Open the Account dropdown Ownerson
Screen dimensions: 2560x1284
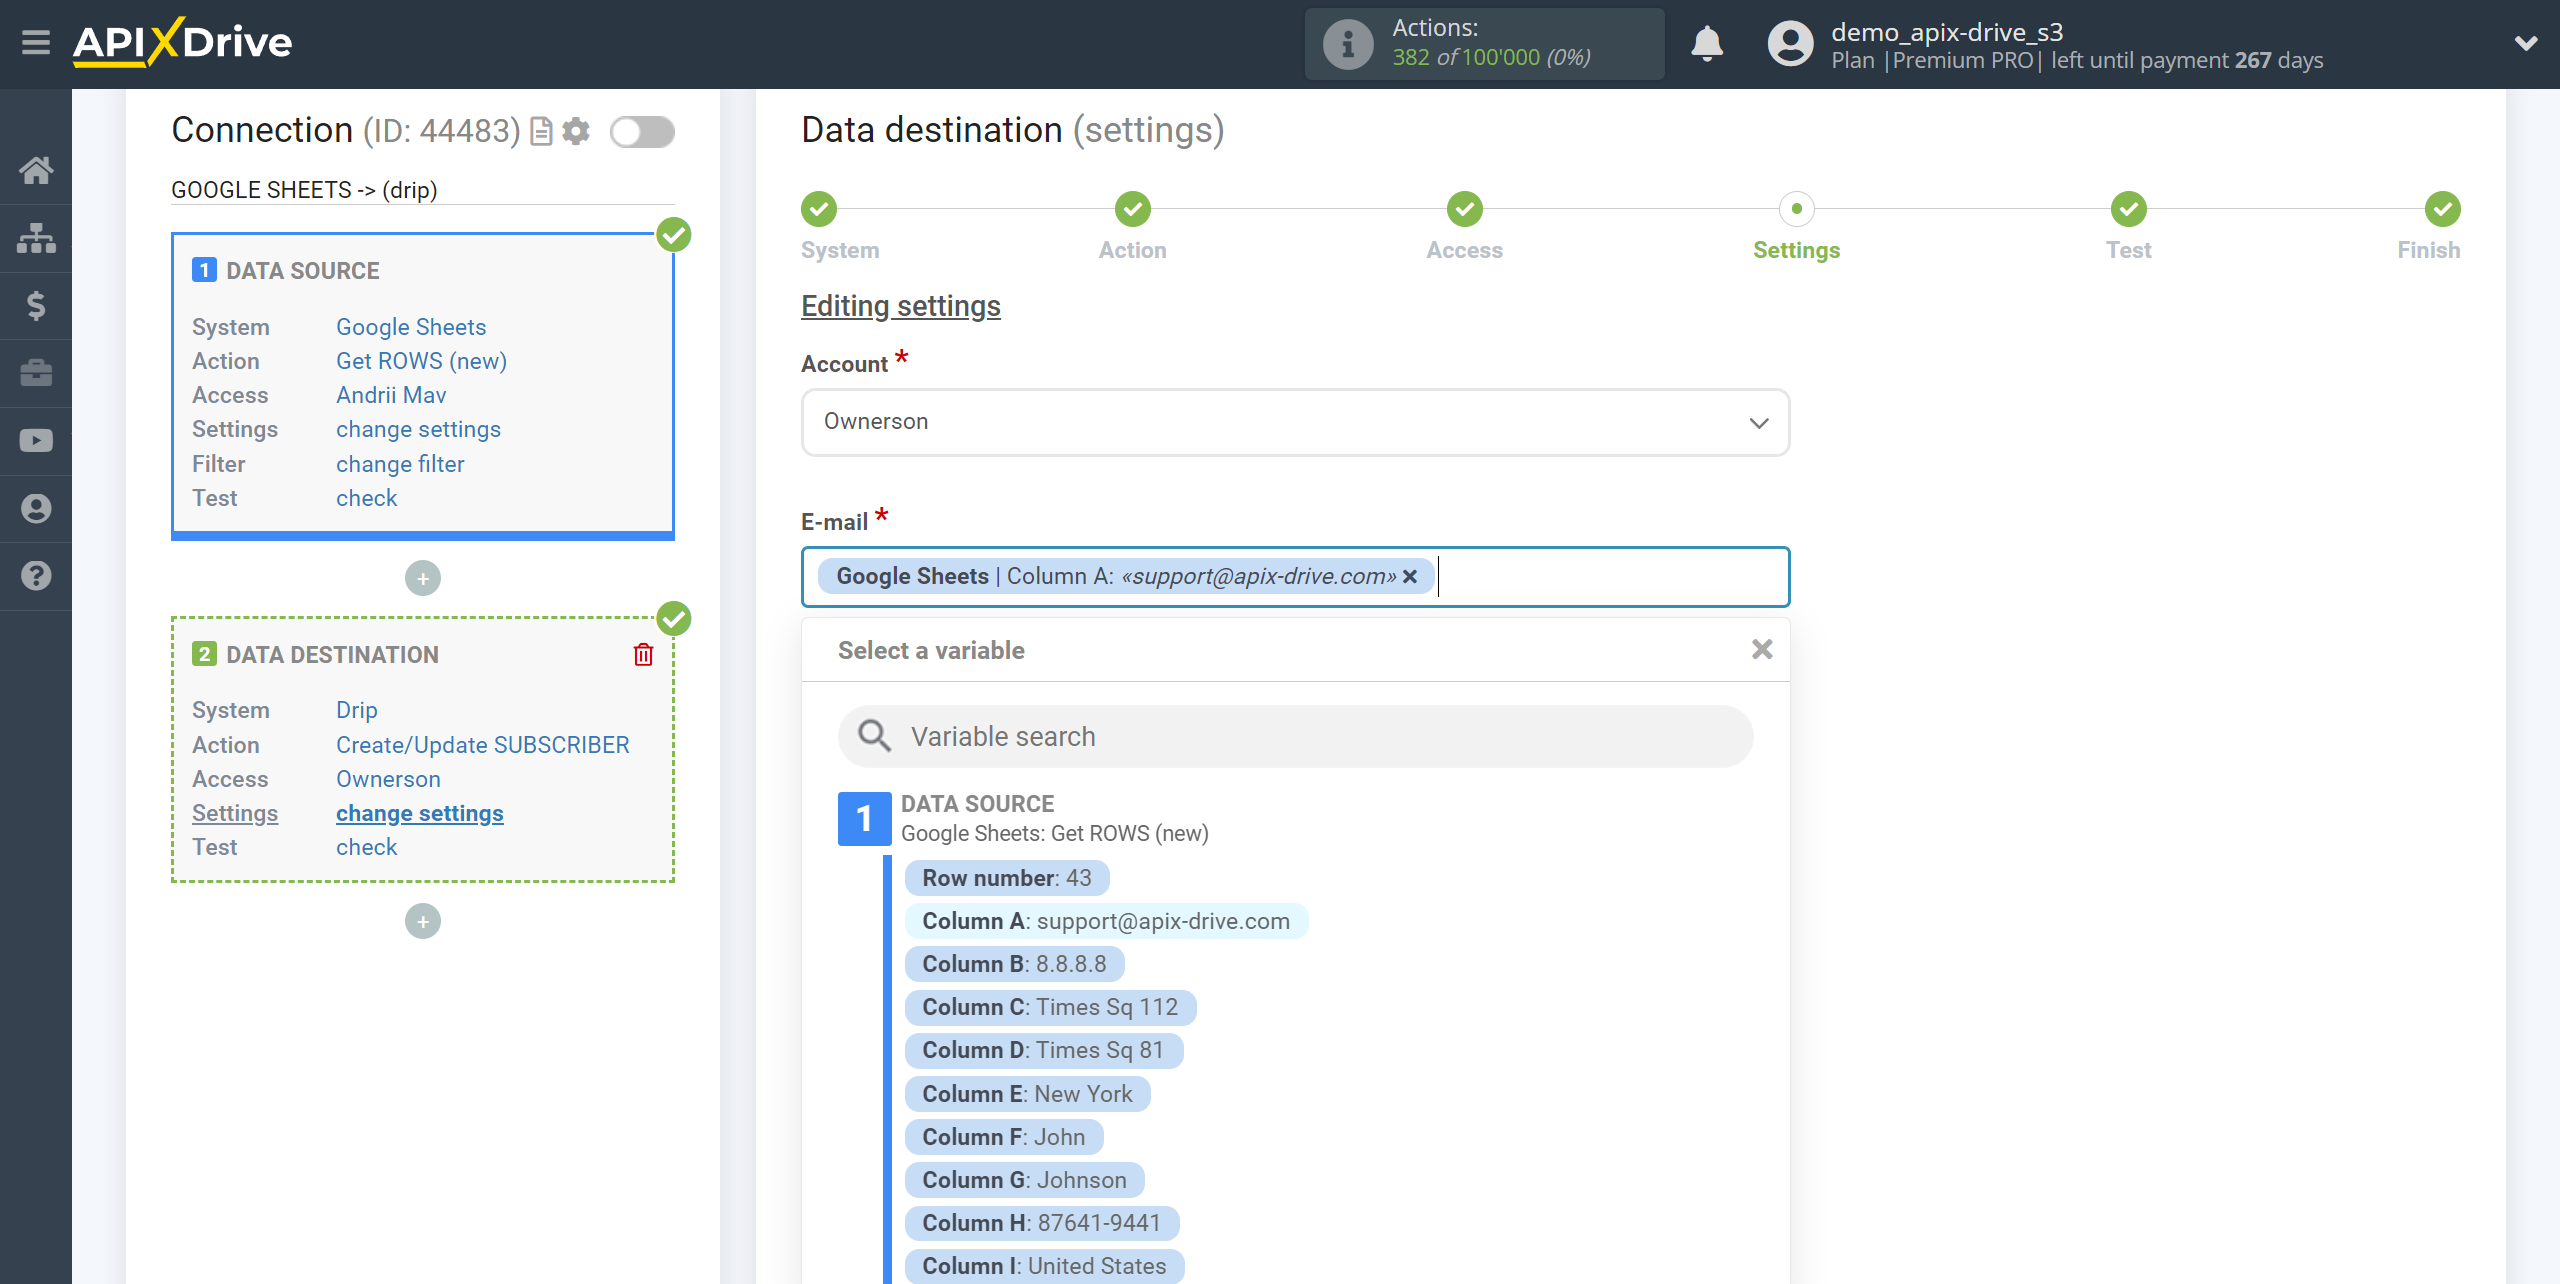click(x=1295, y=422)
